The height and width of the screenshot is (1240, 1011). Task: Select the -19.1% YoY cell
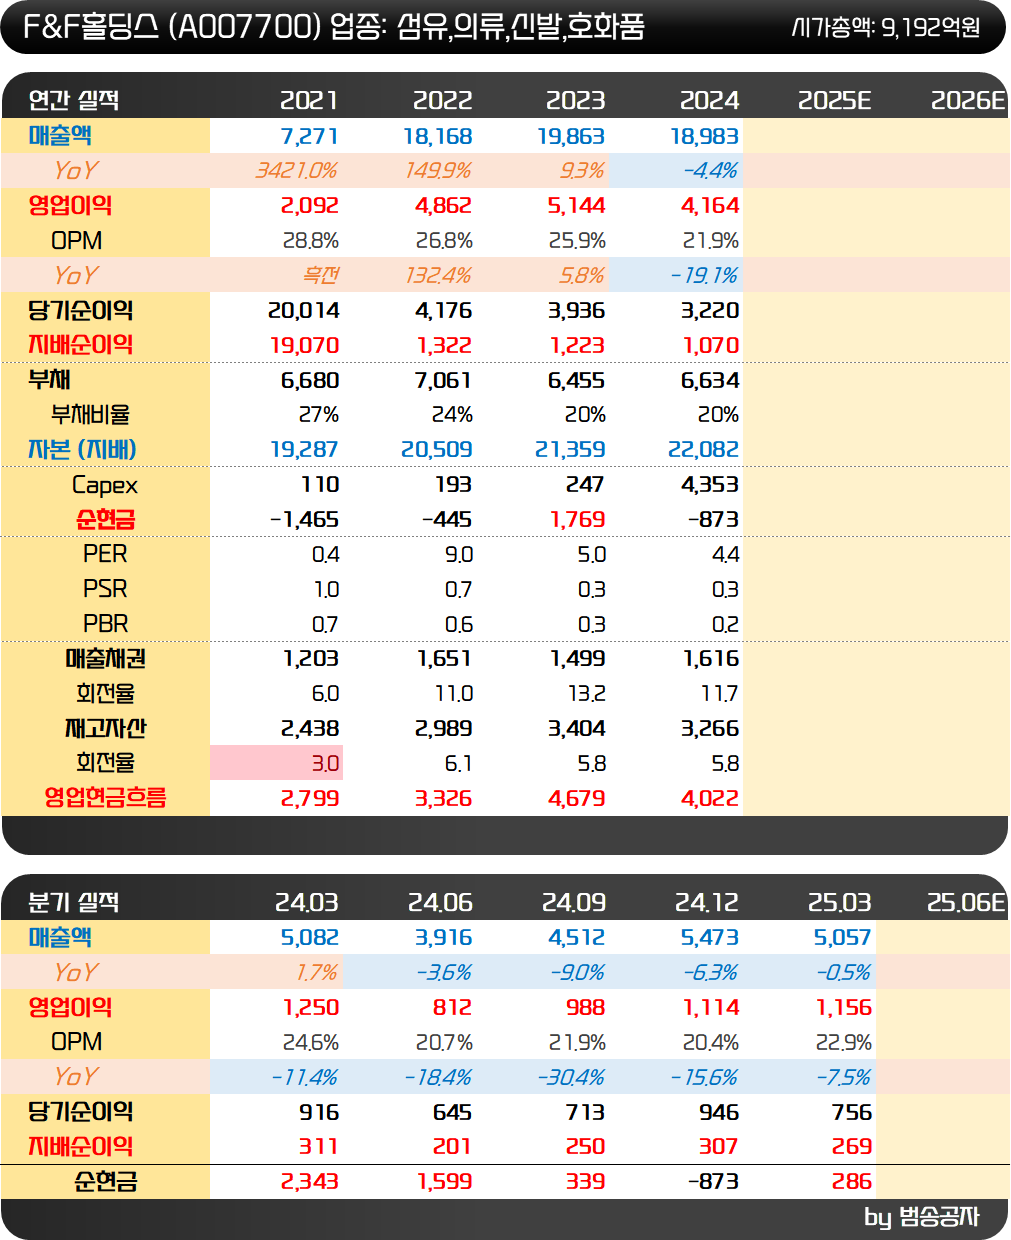click(x=704, y=275)
